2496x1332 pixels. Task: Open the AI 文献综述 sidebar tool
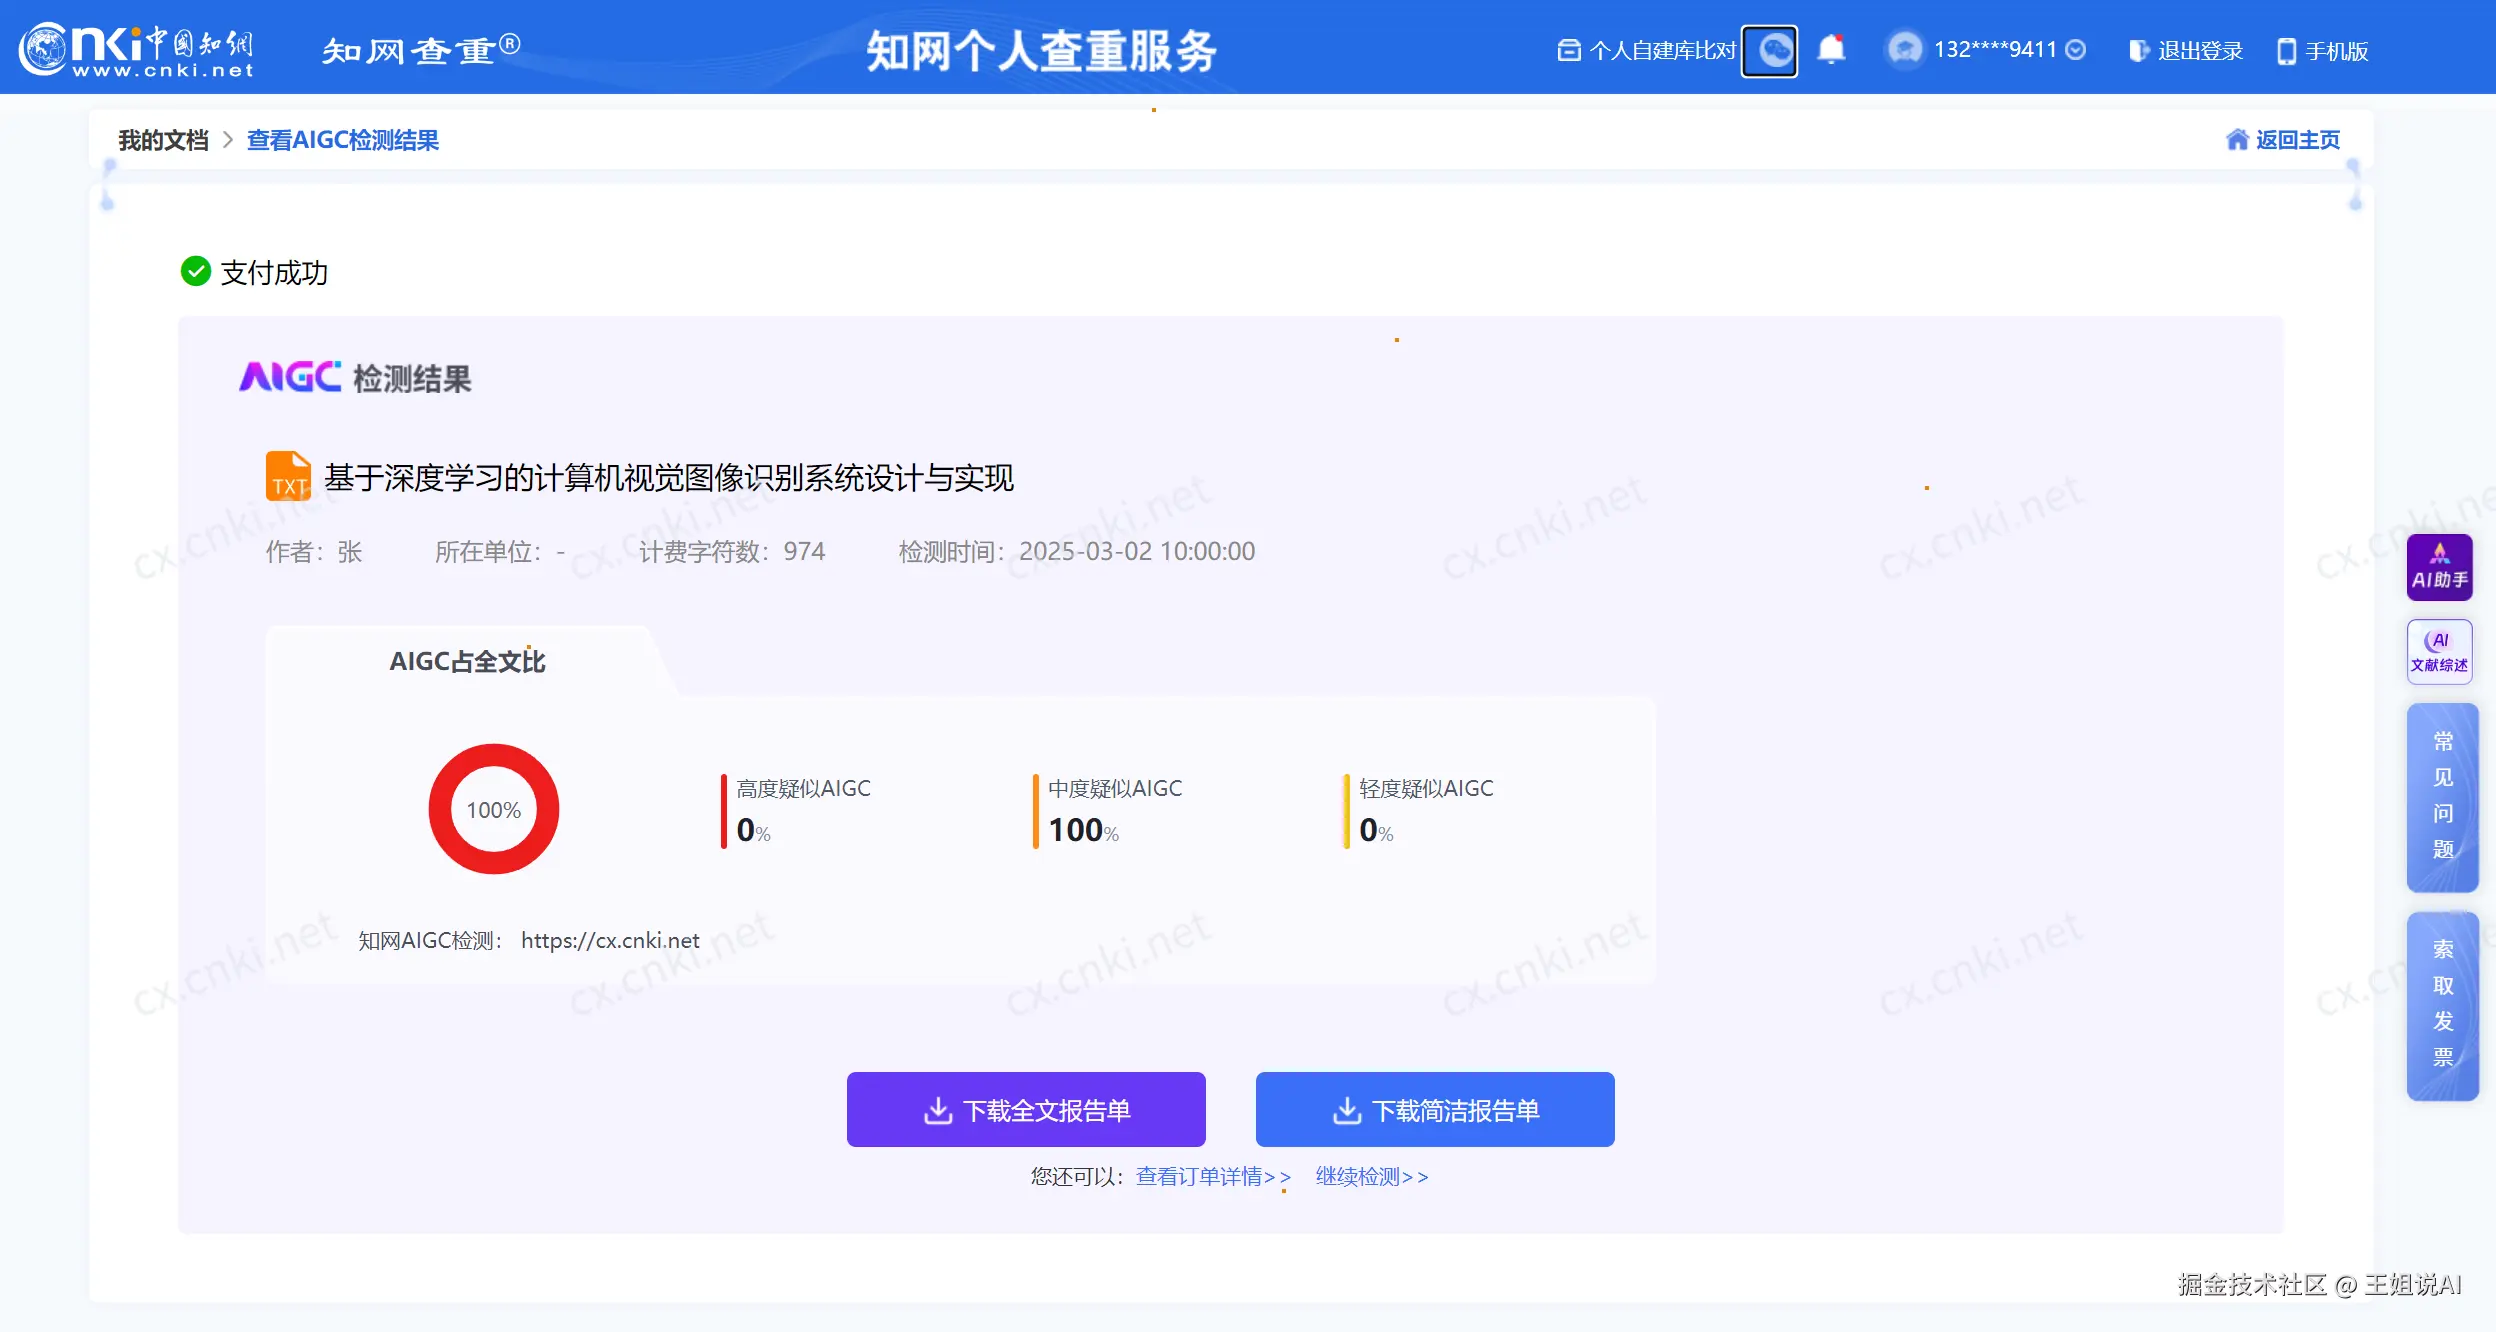[2438, 652]
